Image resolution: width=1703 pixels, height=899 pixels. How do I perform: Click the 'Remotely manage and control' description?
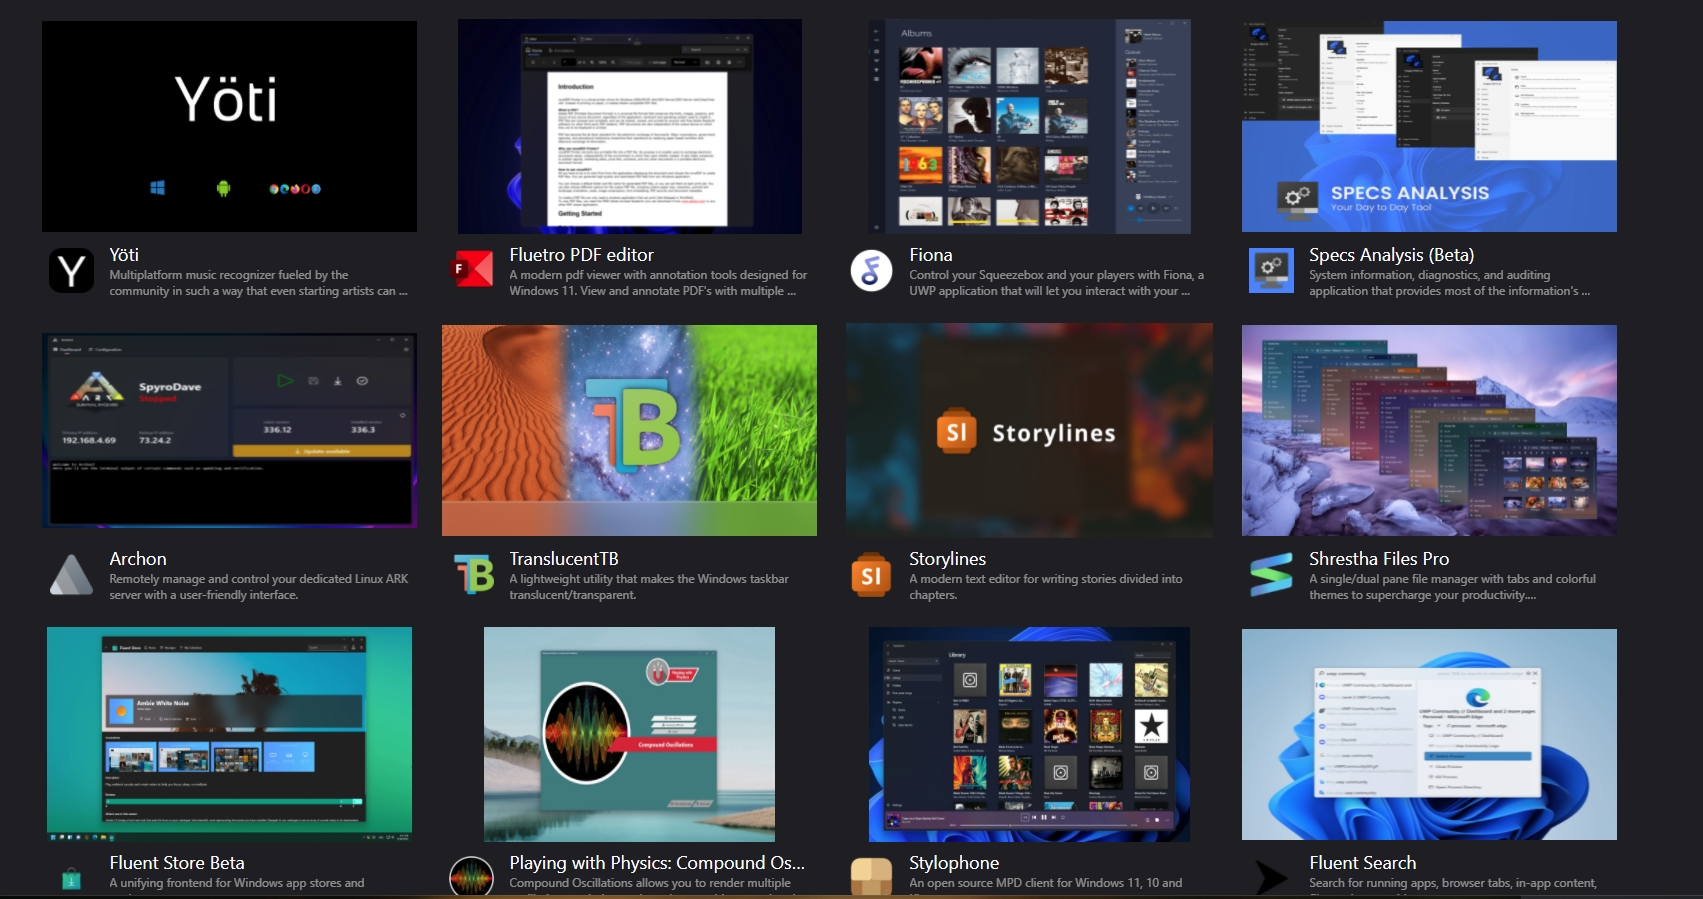pyautogui.click(x=258, y=587)
